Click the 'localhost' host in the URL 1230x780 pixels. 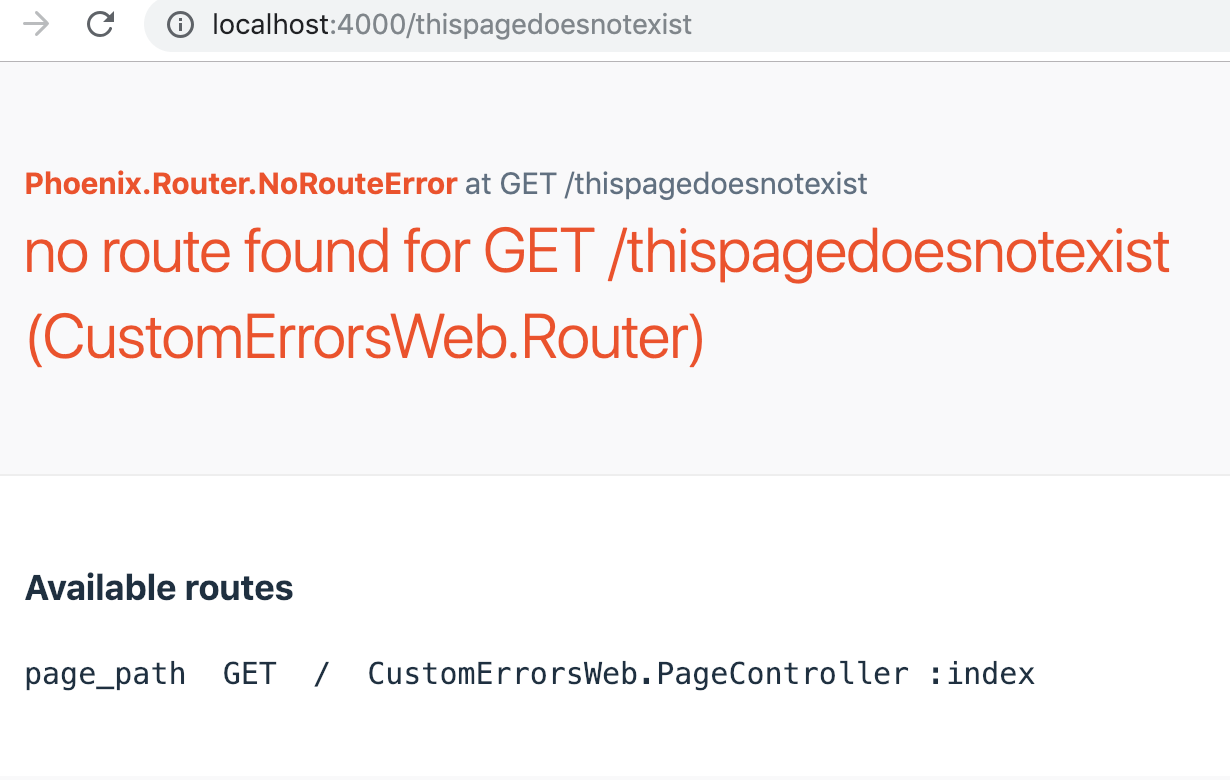[271, 24]
